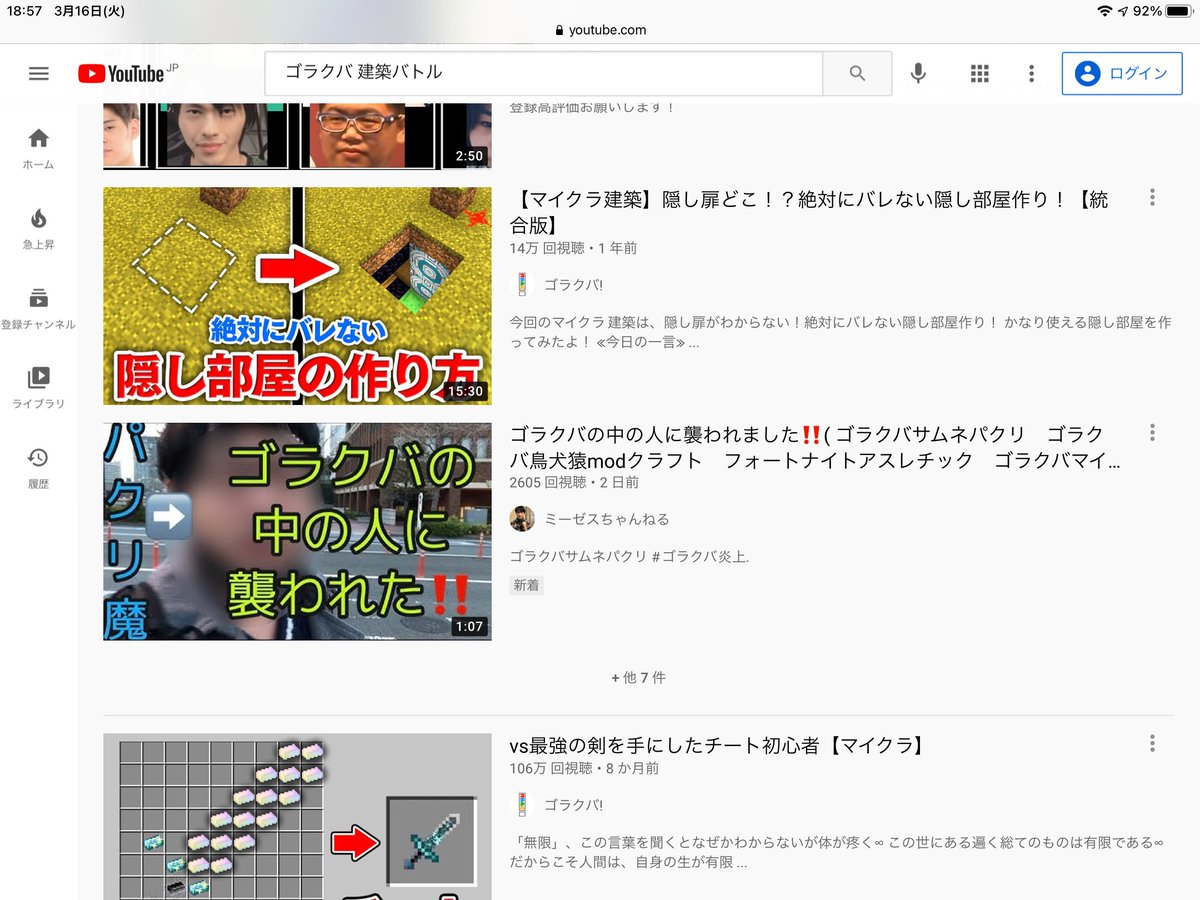Open 履歴 history in the sidebar
1200x900 pixels.
click(x=39, y=468)
